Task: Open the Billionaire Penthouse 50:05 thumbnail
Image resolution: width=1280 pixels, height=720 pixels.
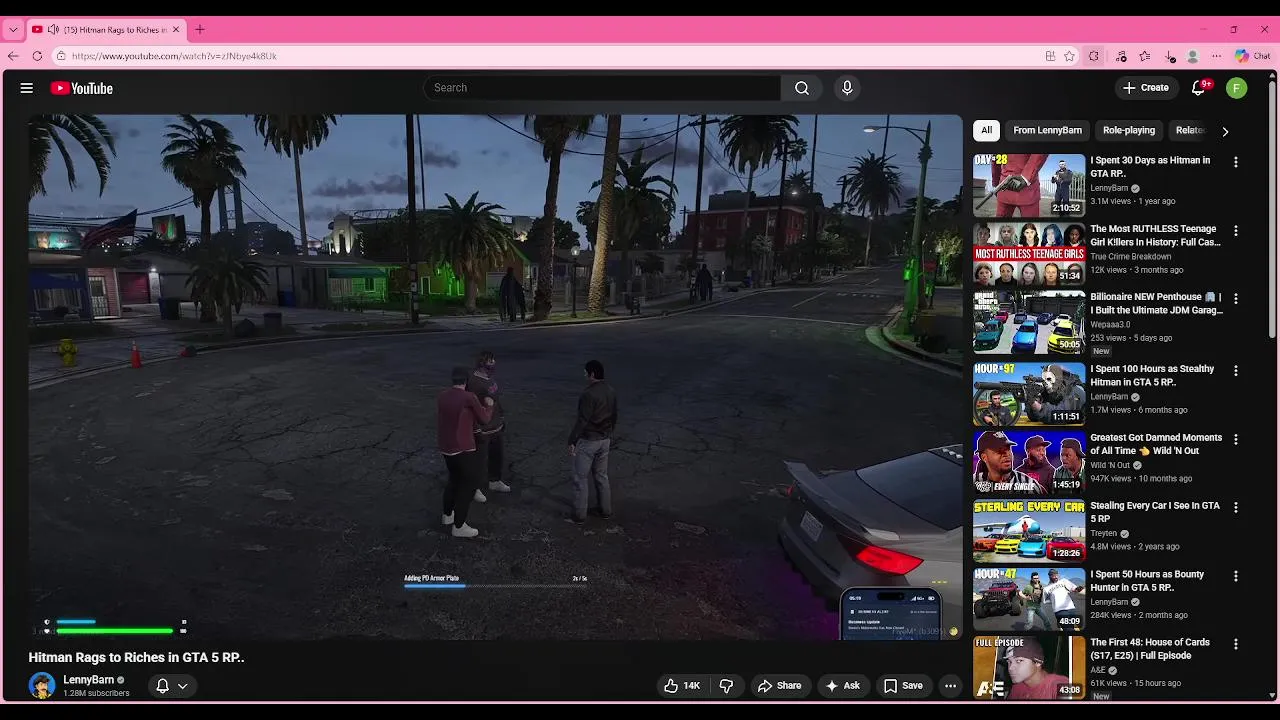Action: click(x=1029, y=322)
